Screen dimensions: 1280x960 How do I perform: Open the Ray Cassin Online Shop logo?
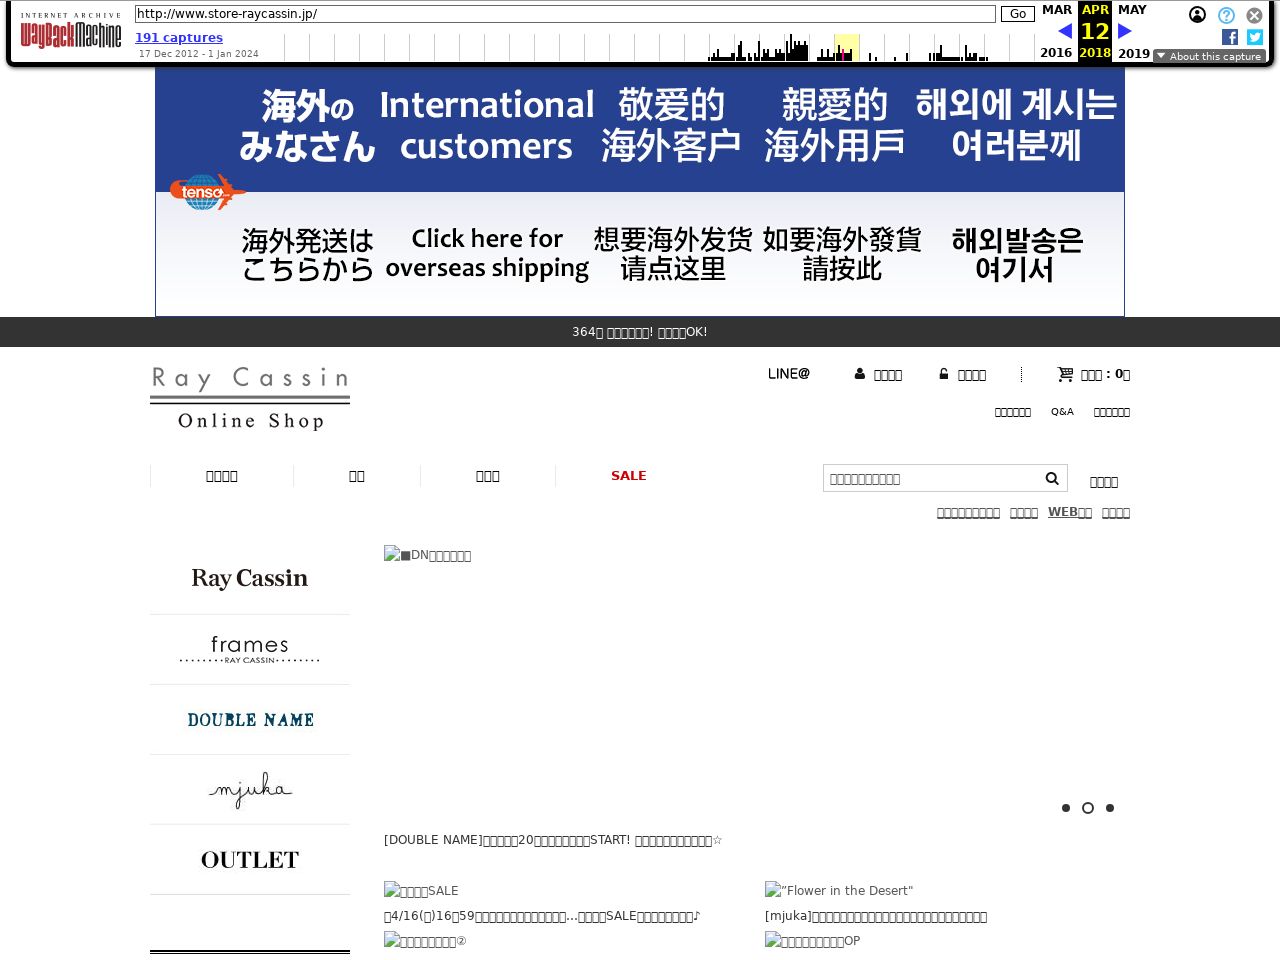click(250, 399)
